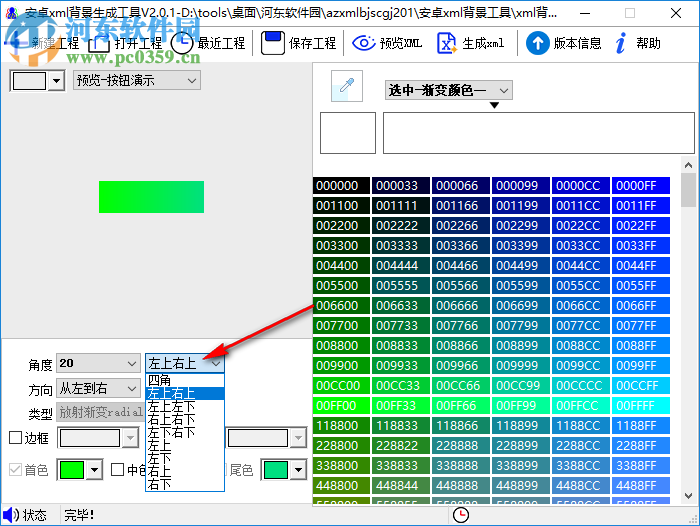This screenshot has height=526, width=700.
Task: Open the 方向 从左到右 direction dropdown
Action: coord(98,388)
